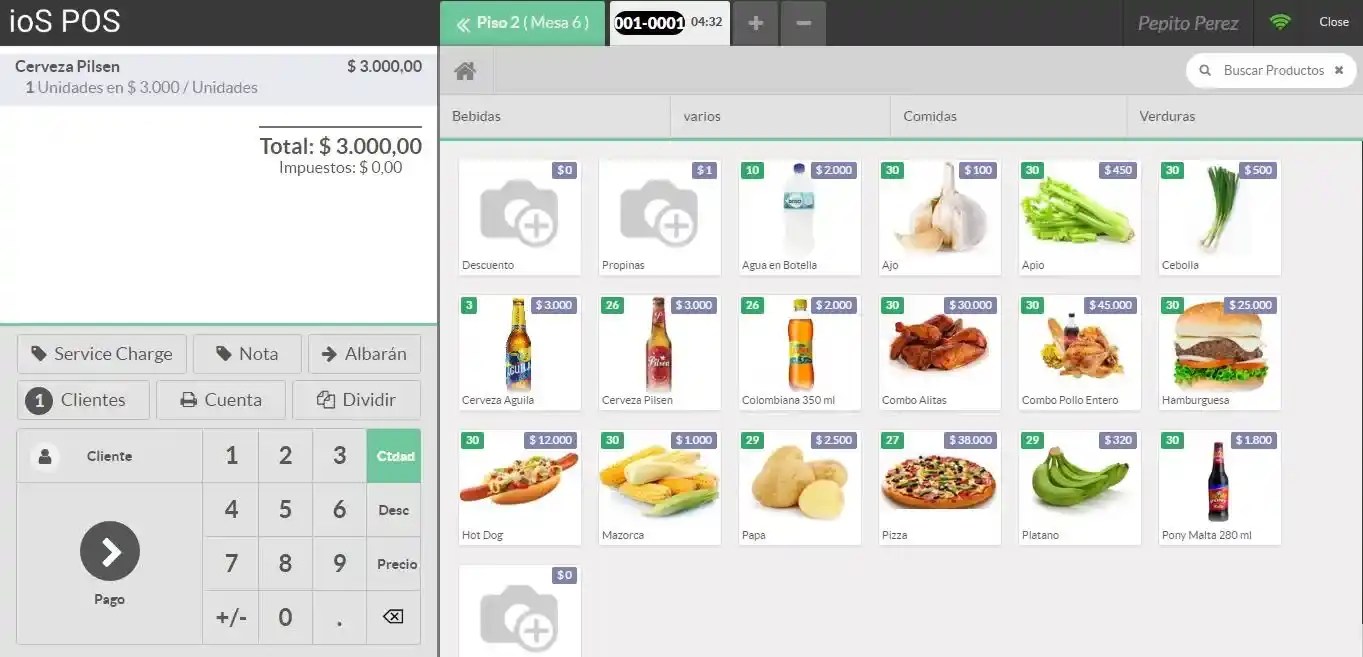Open the Clientes guest count selector
1363x657 pixels.
pos(83,400)
